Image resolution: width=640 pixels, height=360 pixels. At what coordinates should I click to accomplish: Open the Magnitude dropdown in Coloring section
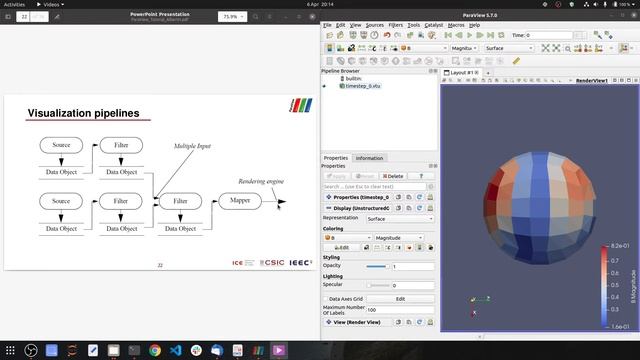[x=399, y=238]
